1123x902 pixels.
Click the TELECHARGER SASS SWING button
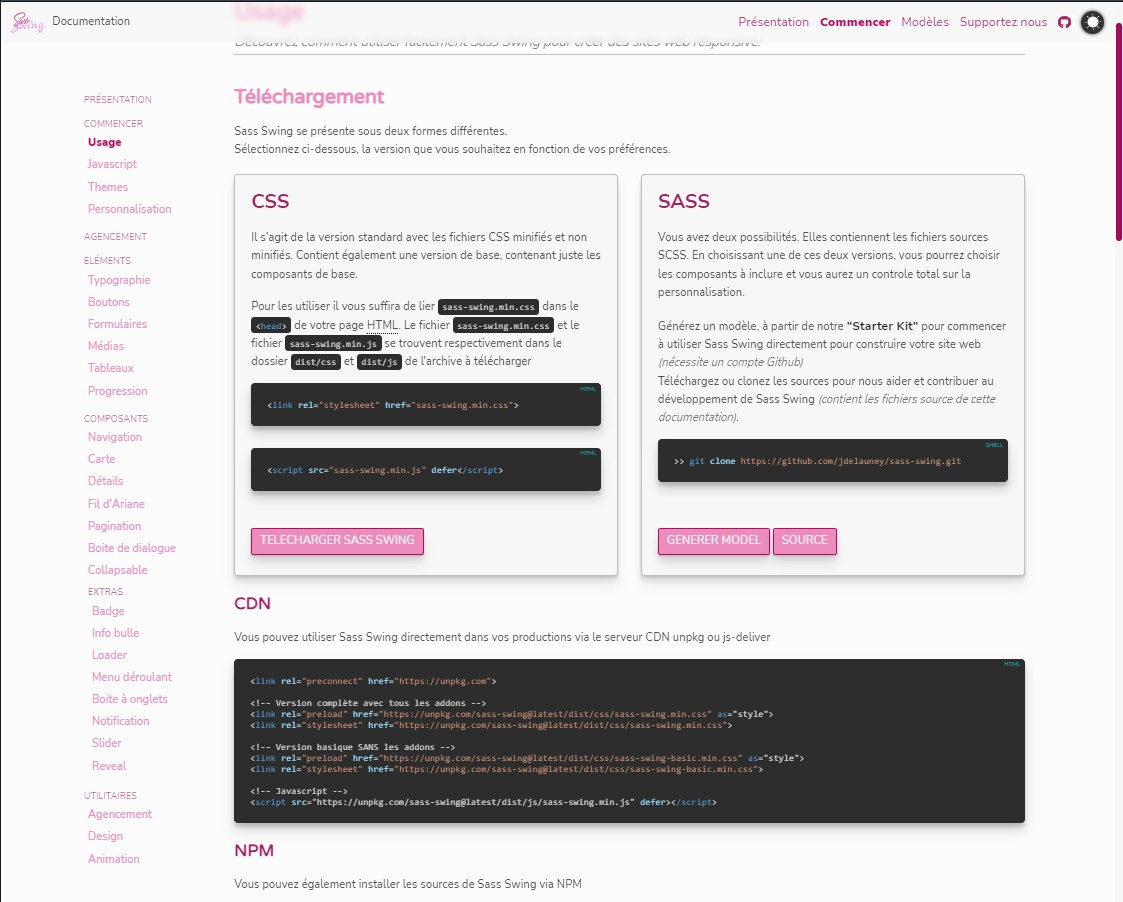[x=337, y=540]
